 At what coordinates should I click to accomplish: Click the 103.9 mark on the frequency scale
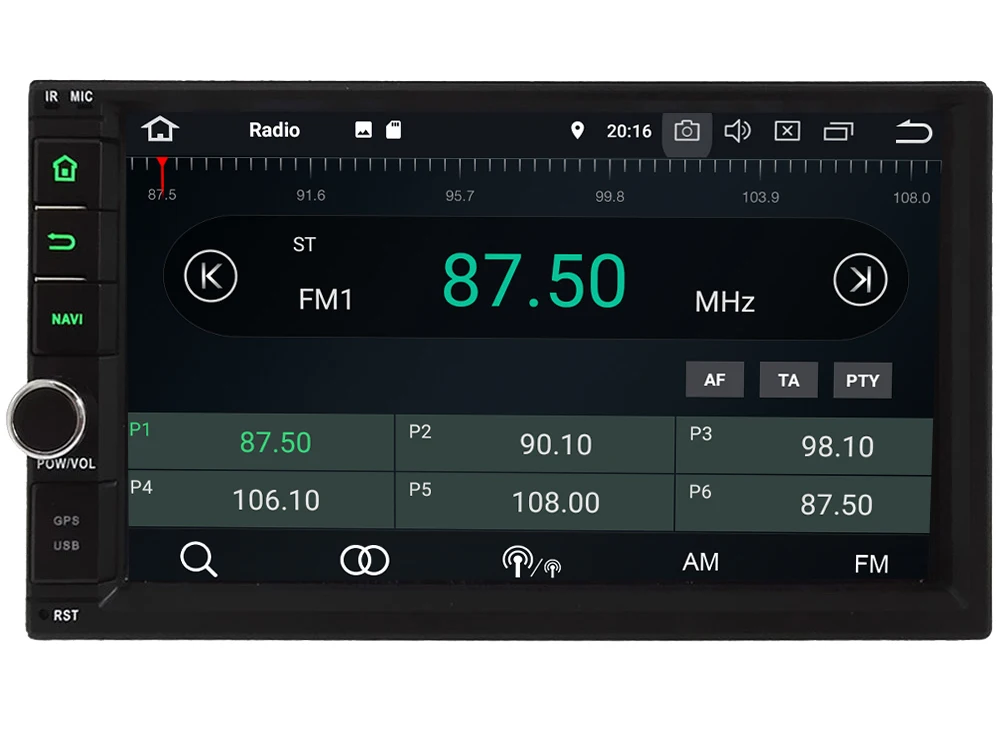pyautogui.click(x=760, y=197)
